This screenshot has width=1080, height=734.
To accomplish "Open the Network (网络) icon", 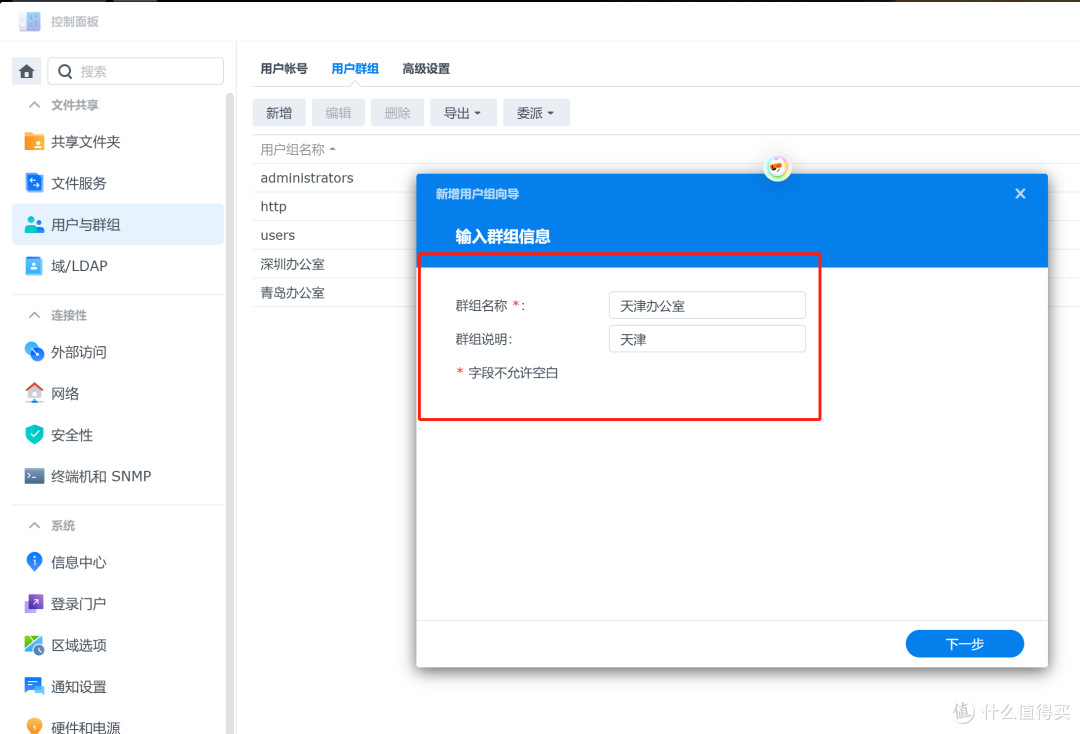I will coord(34,393).
